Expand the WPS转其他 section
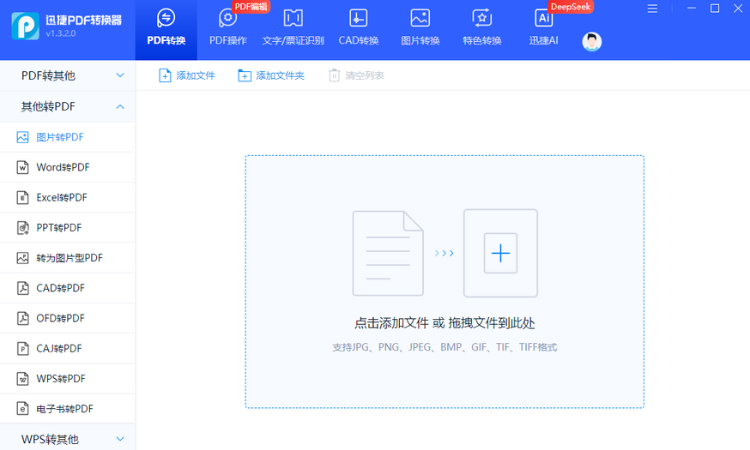This screenshot has height=450, width=750. point(67,438)
